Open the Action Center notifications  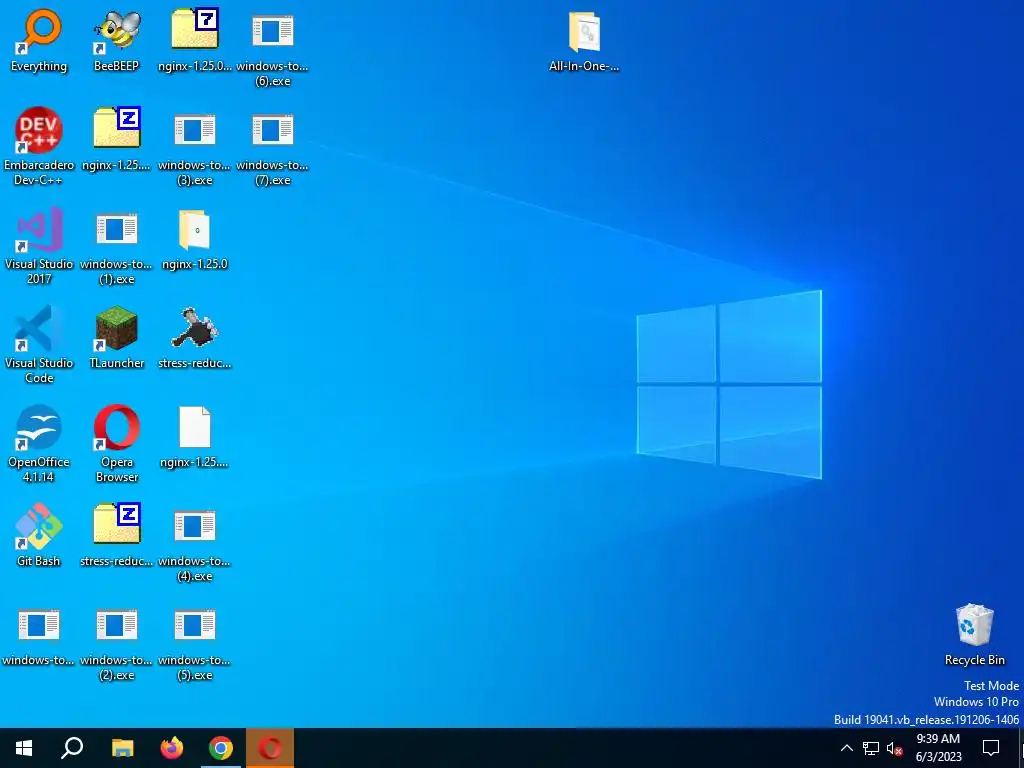(991, 748)
